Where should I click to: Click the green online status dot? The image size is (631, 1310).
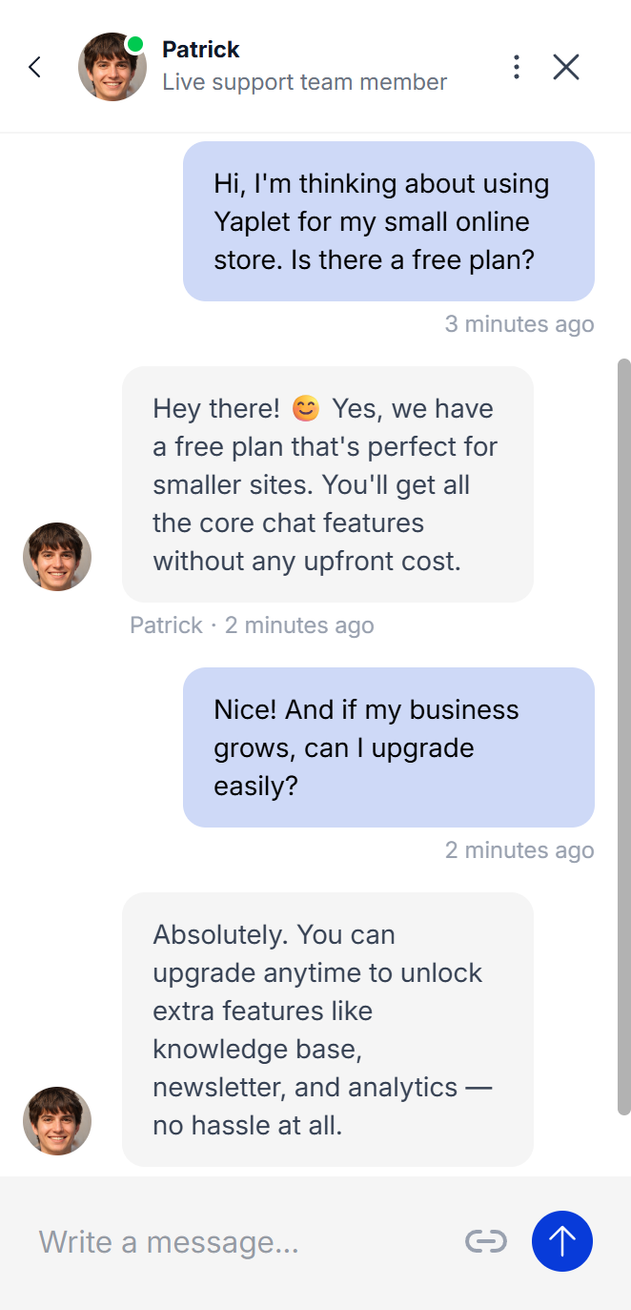pos(135,44)
